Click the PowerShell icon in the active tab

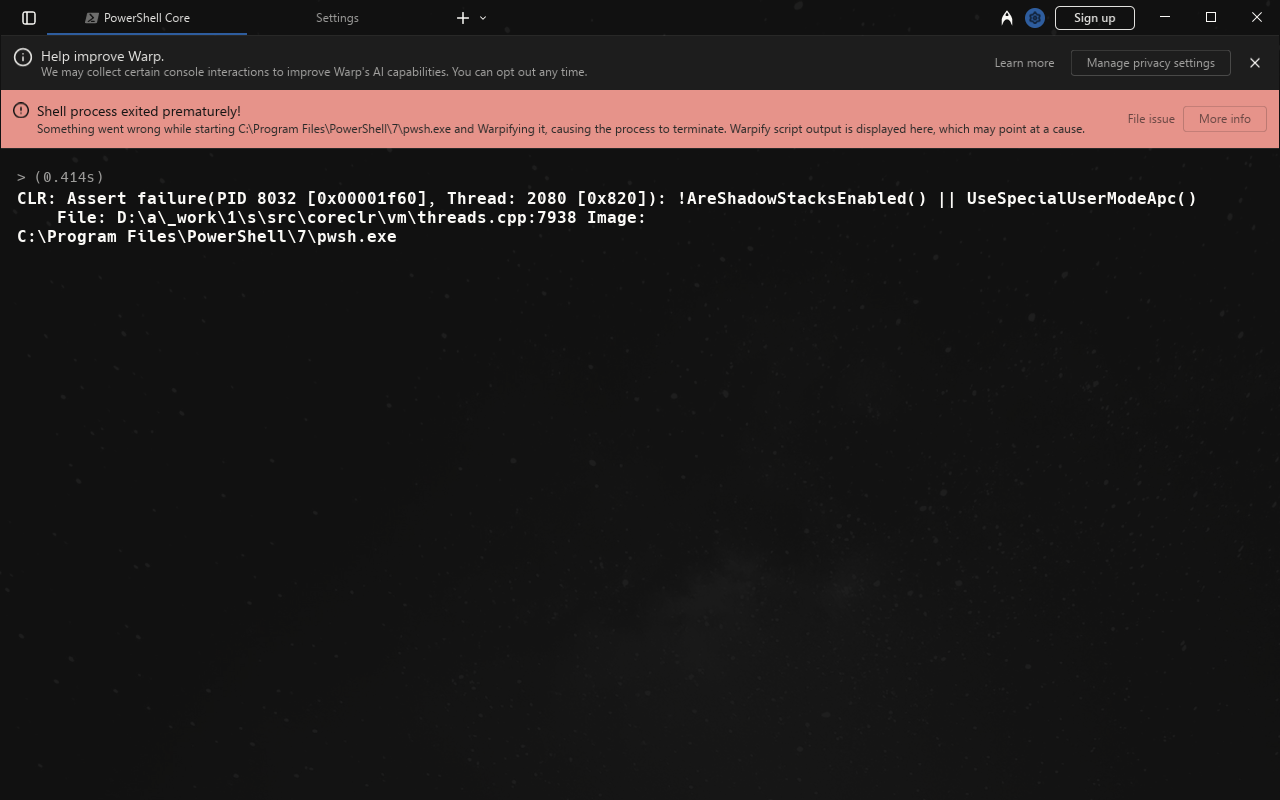92,18
